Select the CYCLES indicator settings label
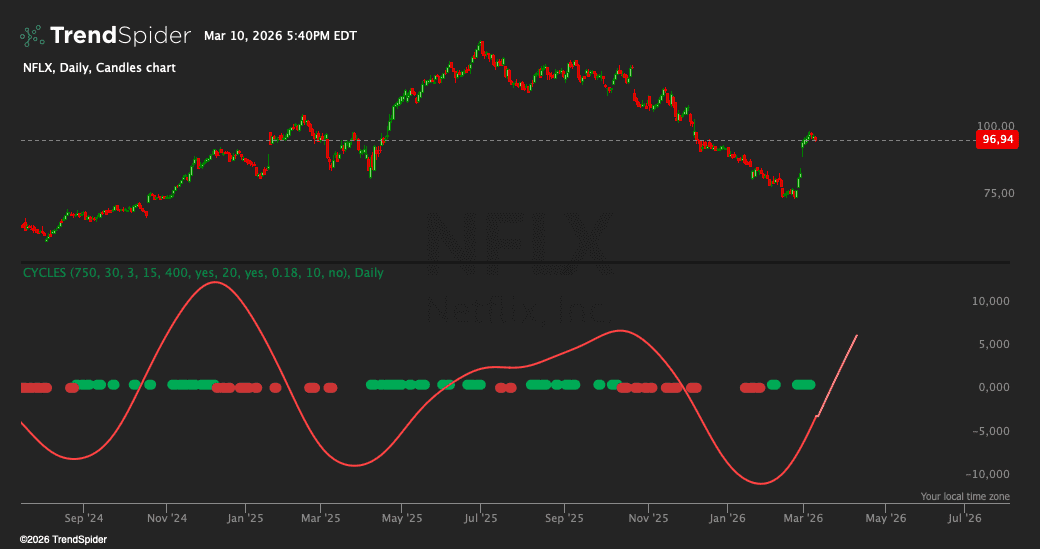Screen dimensions: 1040x549 click(203, 273)
